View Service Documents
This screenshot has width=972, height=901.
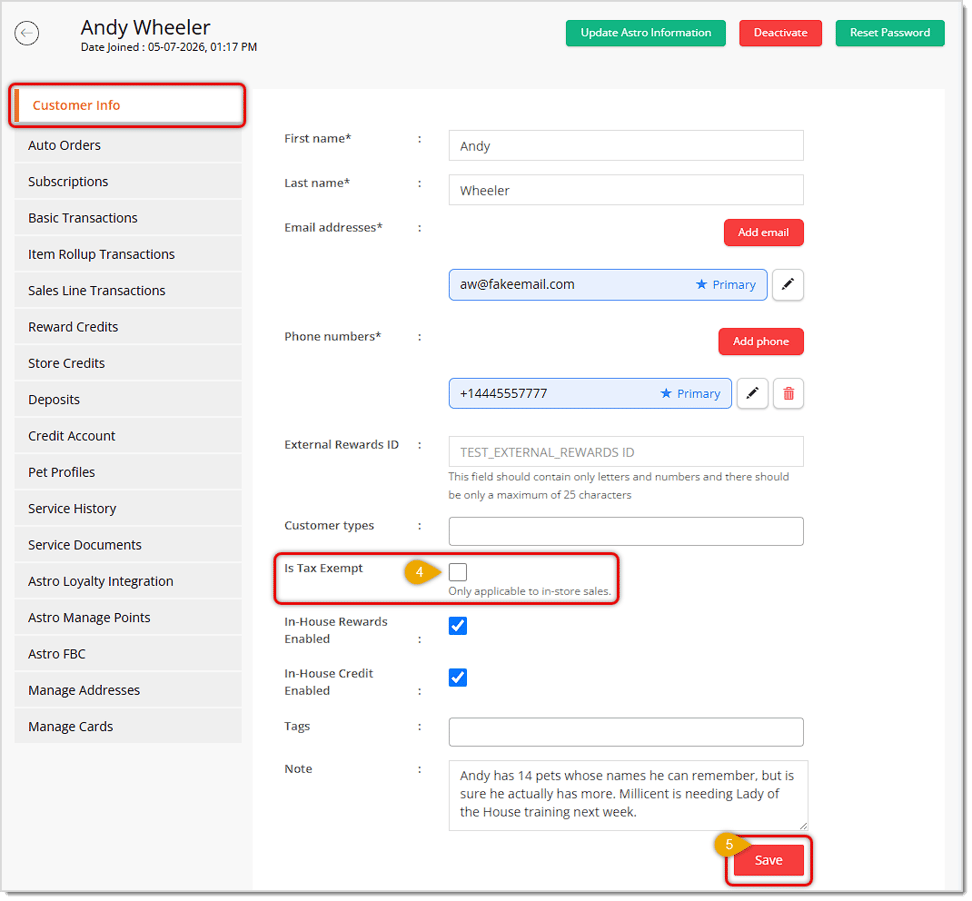[x=128, y=546]
